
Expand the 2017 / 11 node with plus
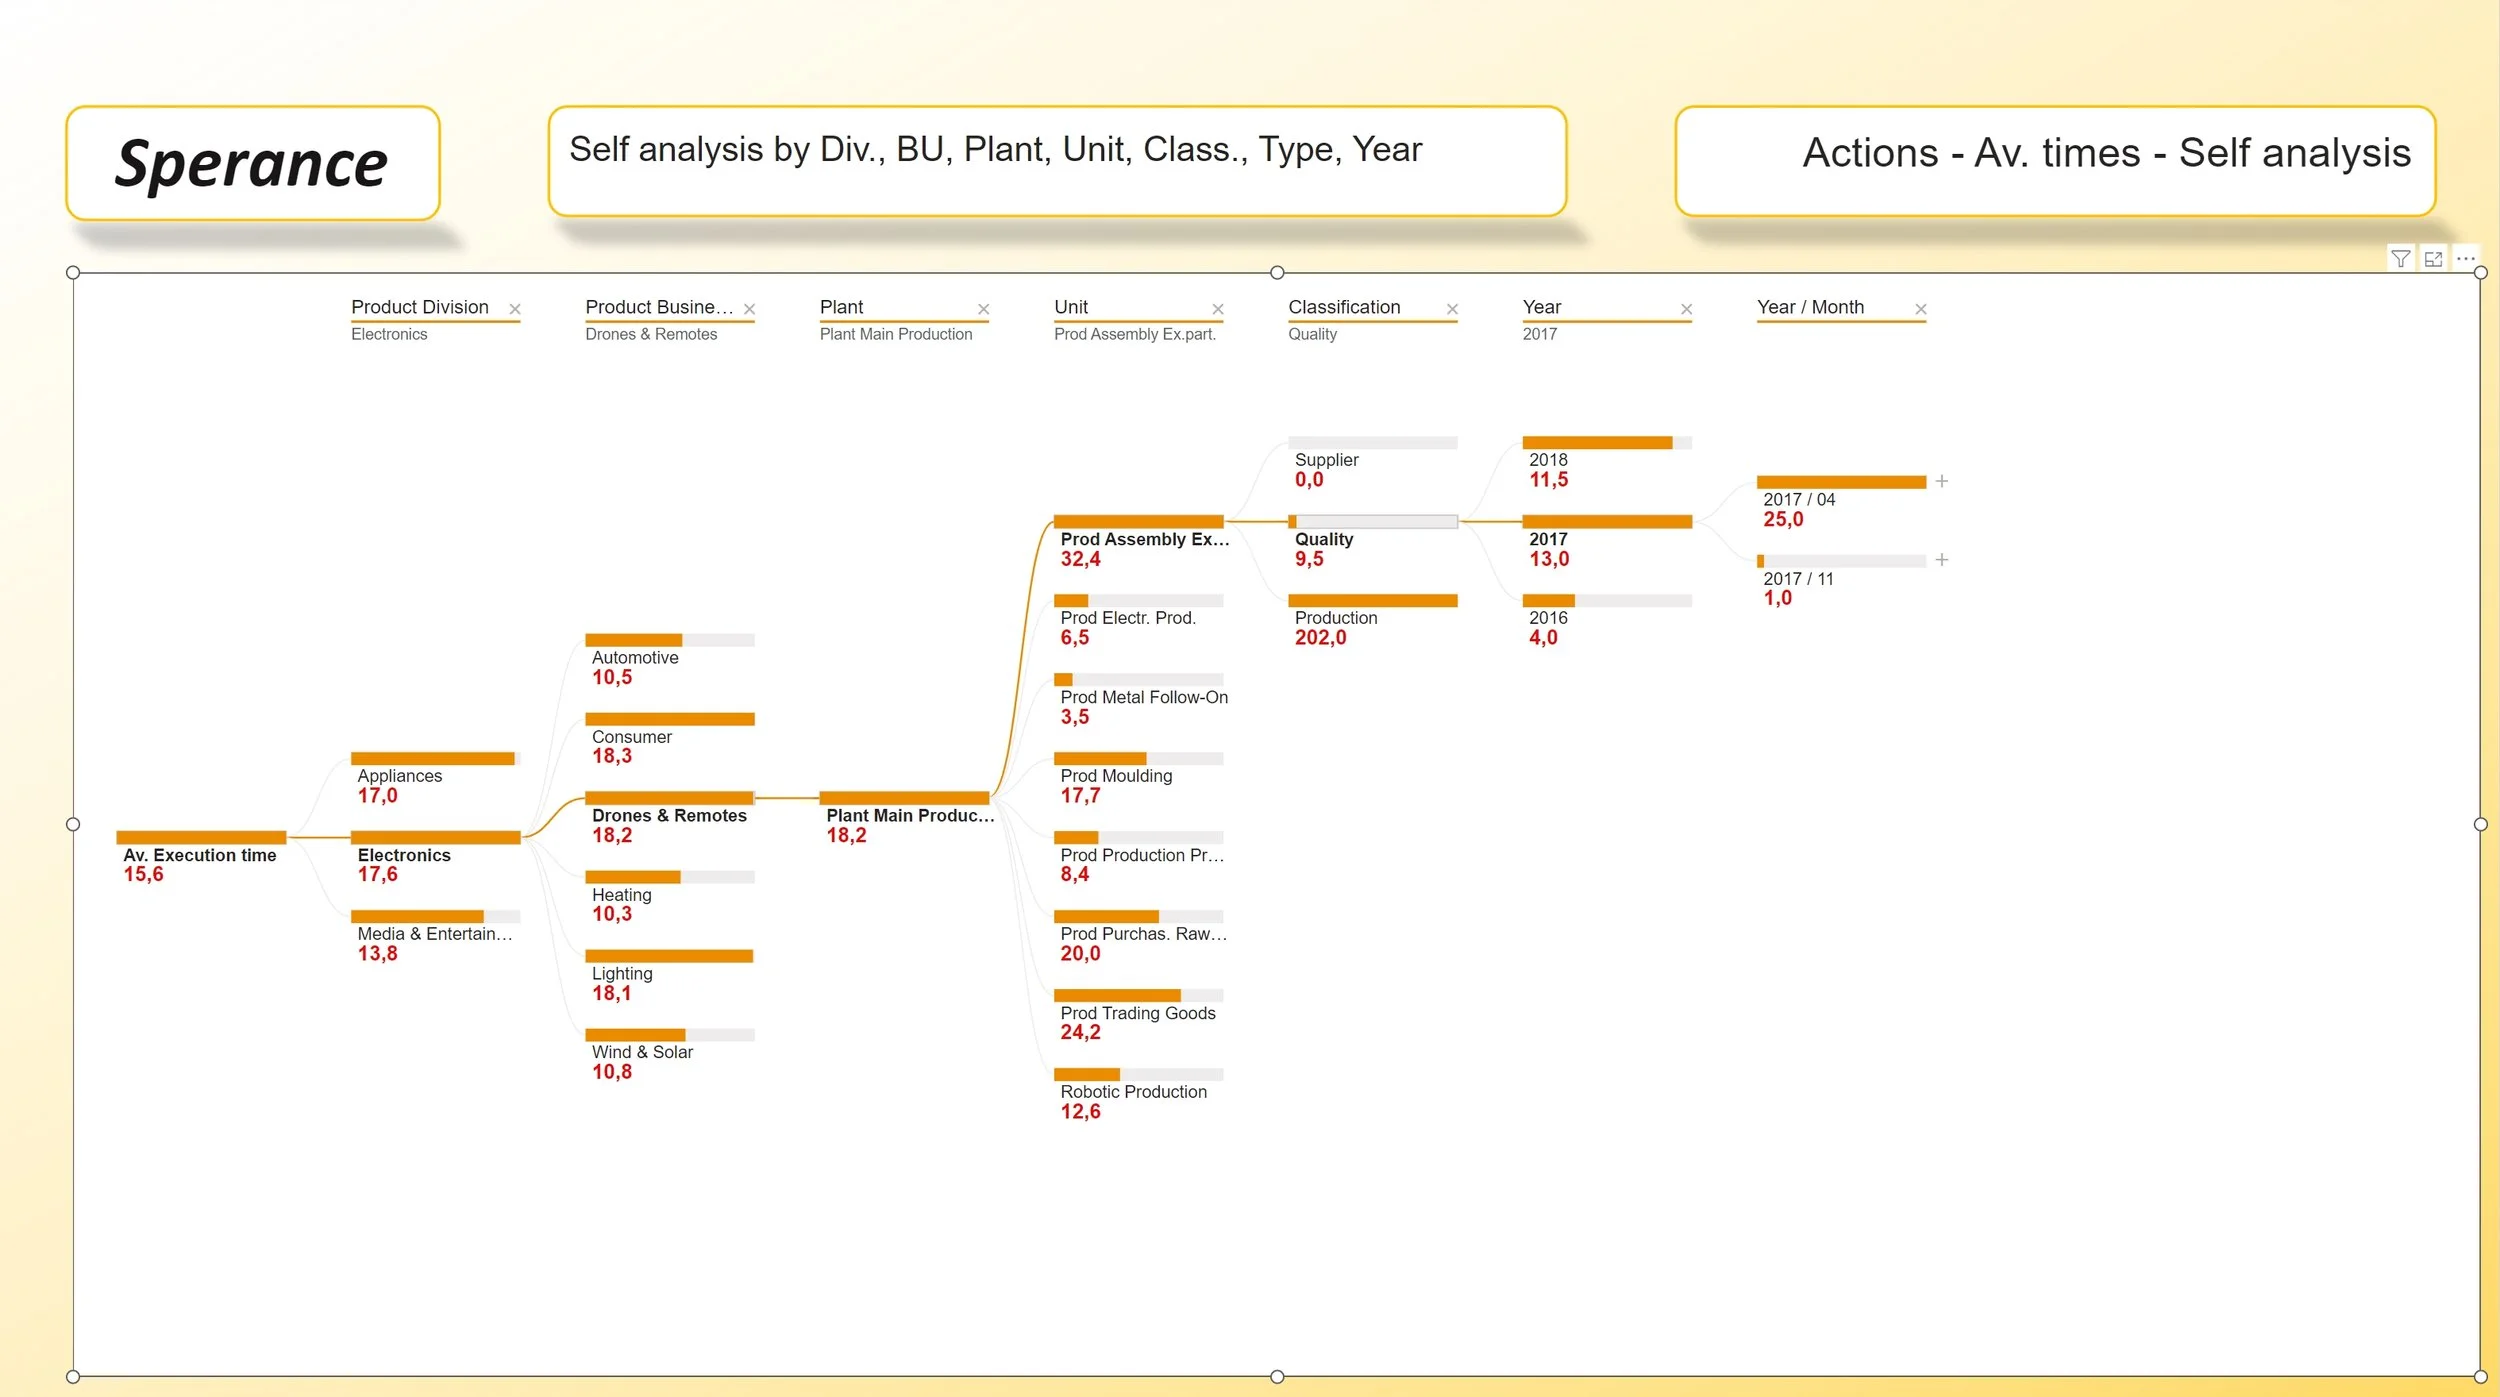point(1941,560)
